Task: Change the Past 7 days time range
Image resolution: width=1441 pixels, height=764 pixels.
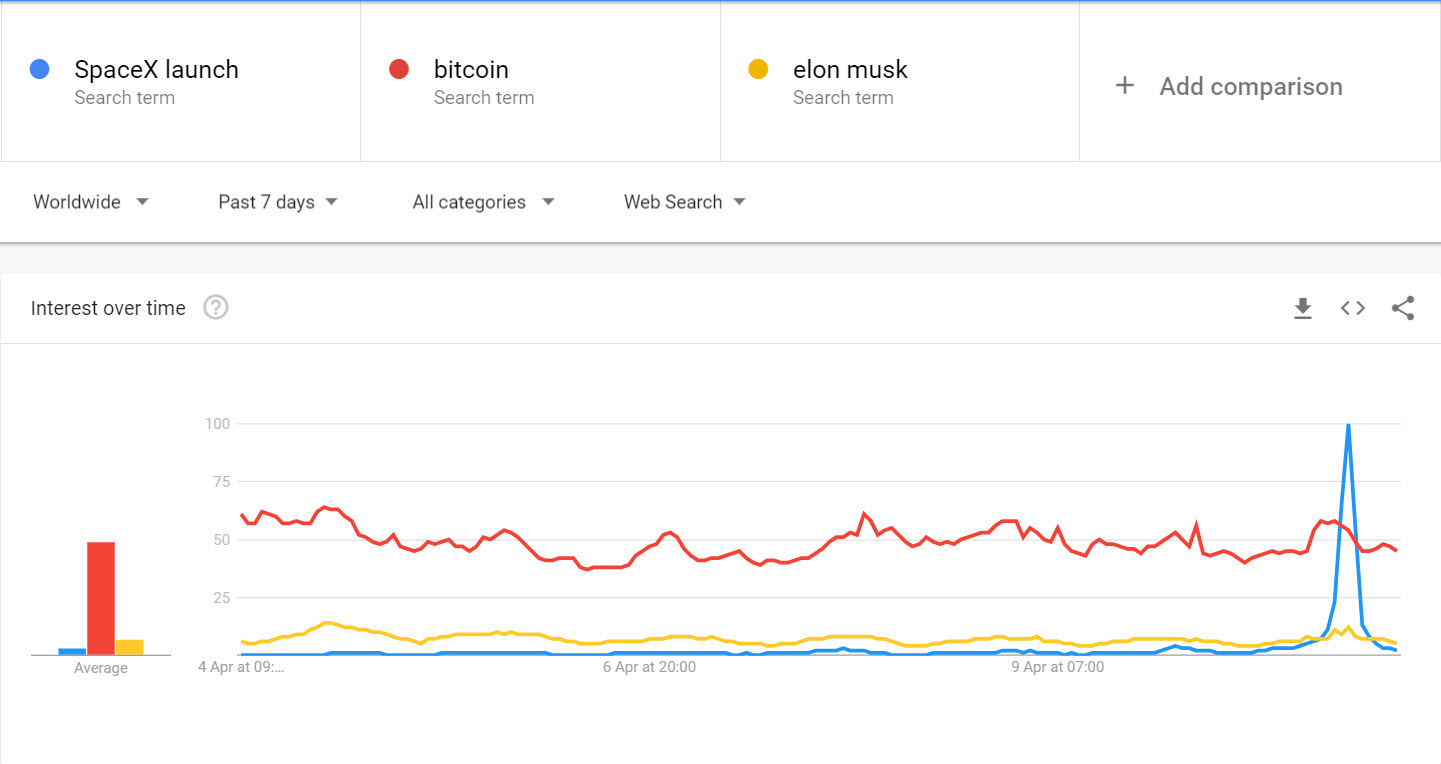Action: tap(277, 201)
